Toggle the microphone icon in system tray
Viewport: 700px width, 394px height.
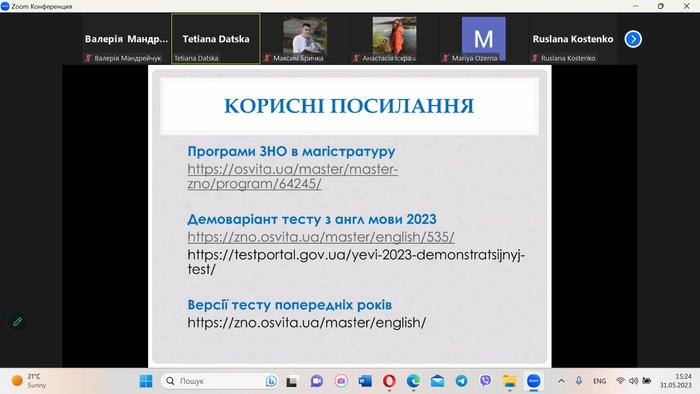point(579,381)
